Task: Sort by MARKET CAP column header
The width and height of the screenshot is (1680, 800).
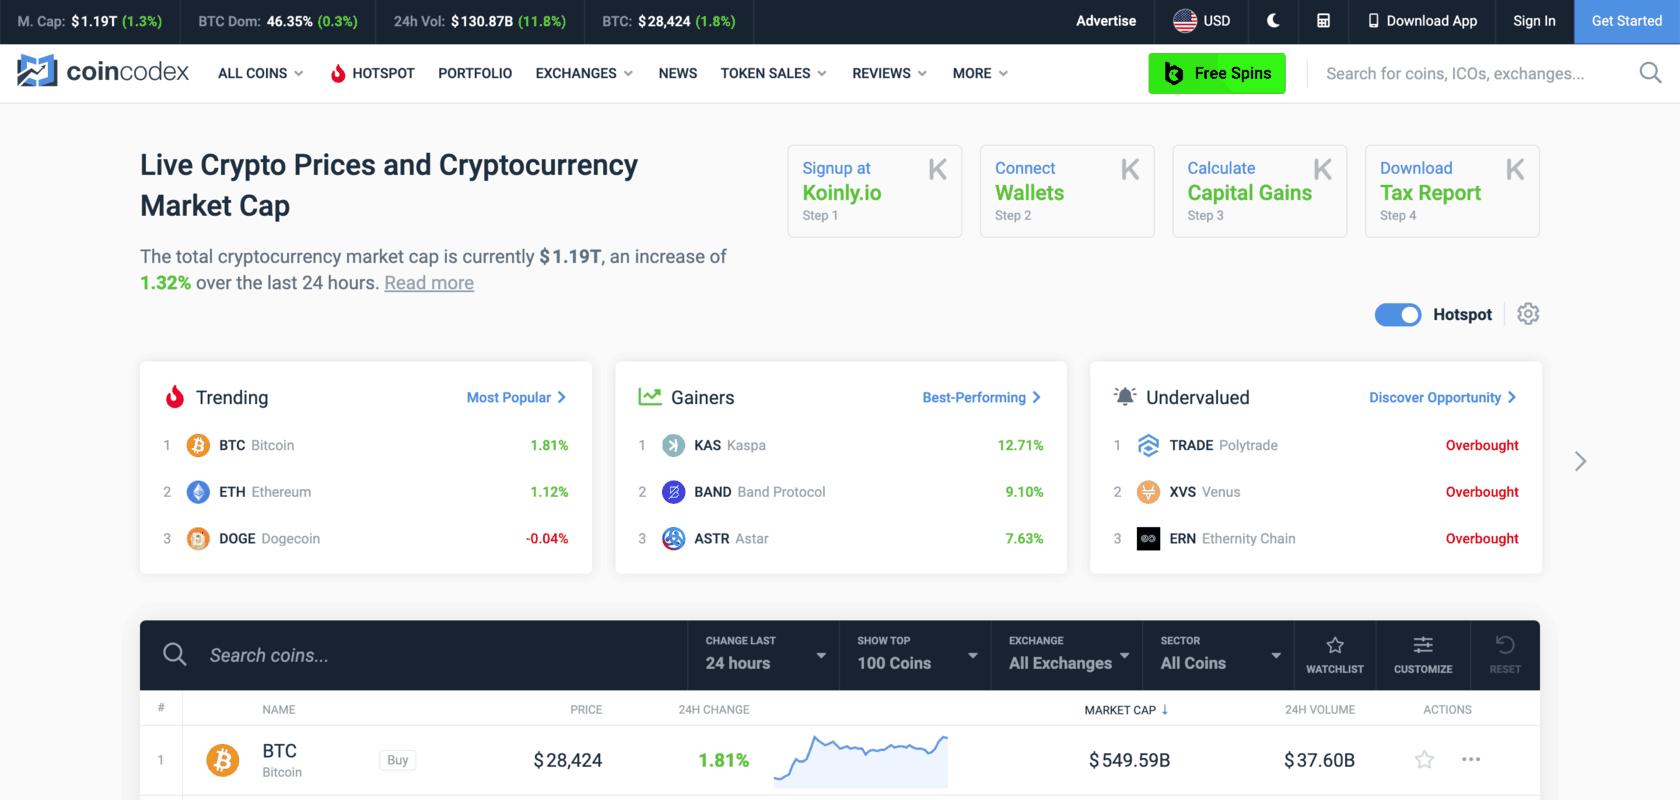Action: (x=1126, y=710)
